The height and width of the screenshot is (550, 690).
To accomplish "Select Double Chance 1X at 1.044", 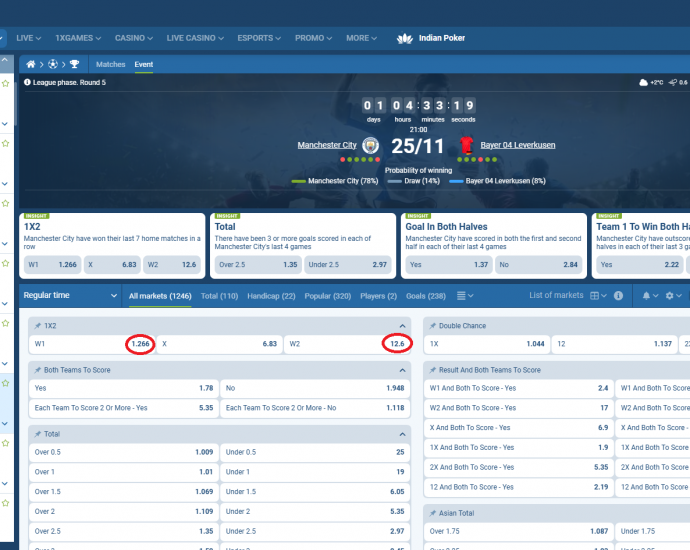I will click(487, 344).
